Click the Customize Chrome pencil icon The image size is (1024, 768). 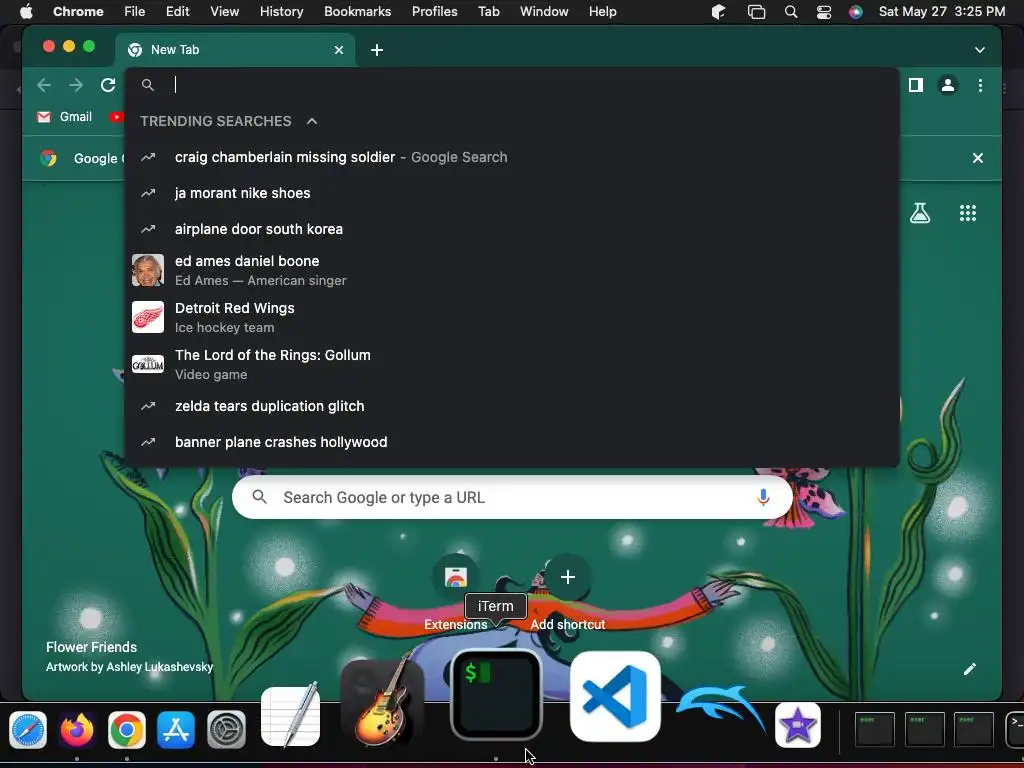pos(970,669)
